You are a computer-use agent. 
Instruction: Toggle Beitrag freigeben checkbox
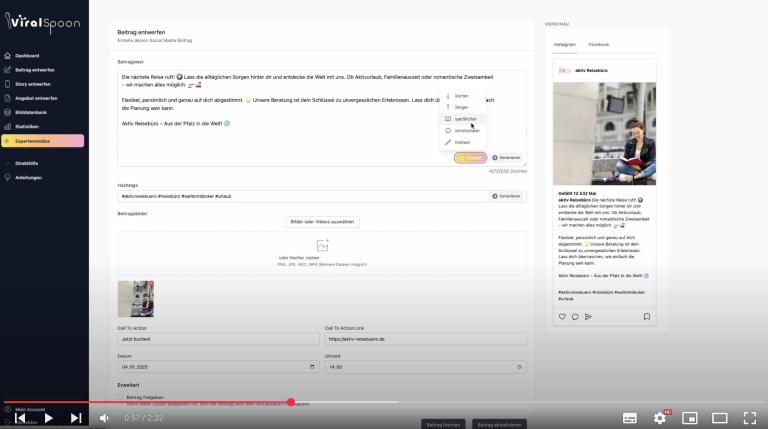click(122, 397)
